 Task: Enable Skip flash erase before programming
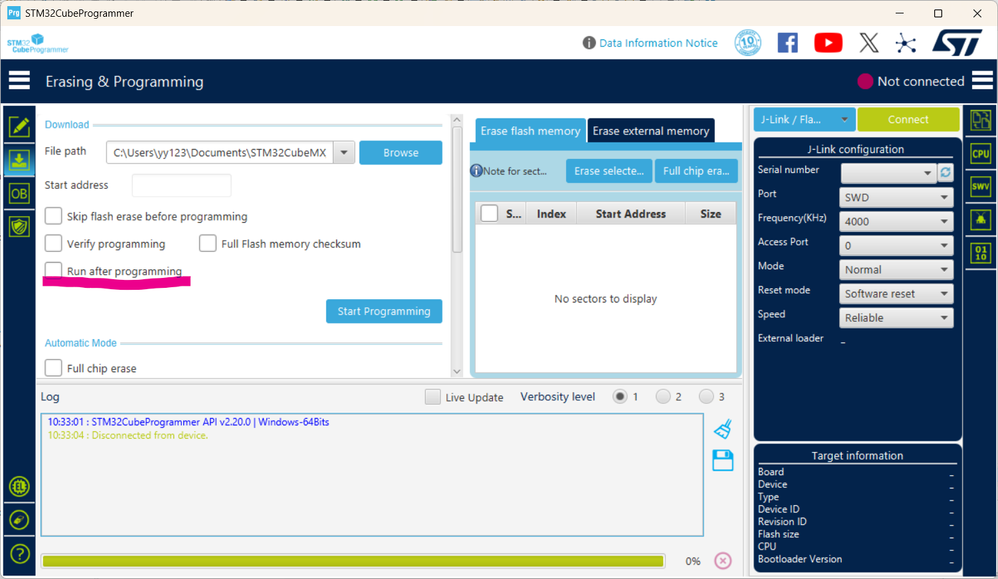53,216
